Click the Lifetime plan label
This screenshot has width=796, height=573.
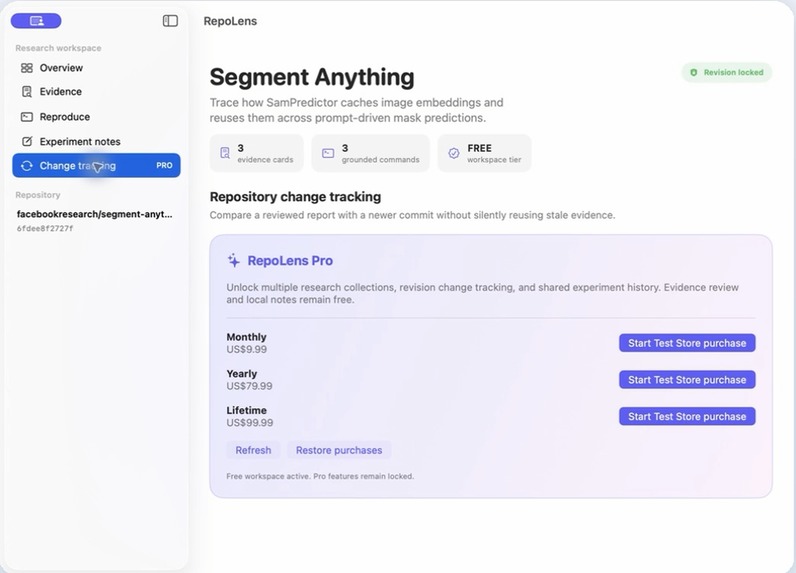coord(246,410)
